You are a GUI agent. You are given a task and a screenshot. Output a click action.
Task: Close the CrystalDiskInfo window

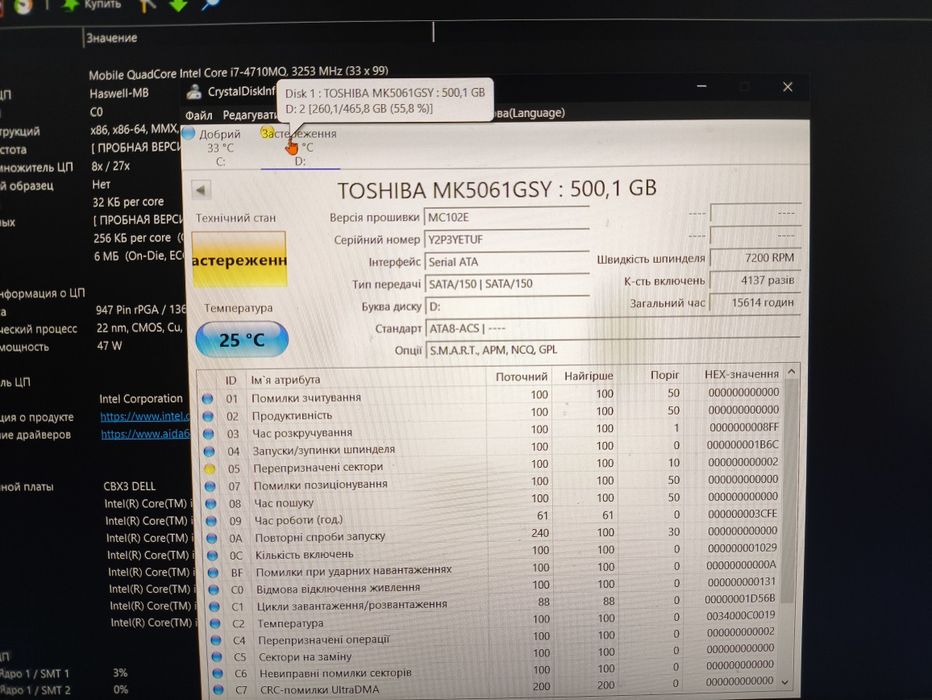click(788, 87)
